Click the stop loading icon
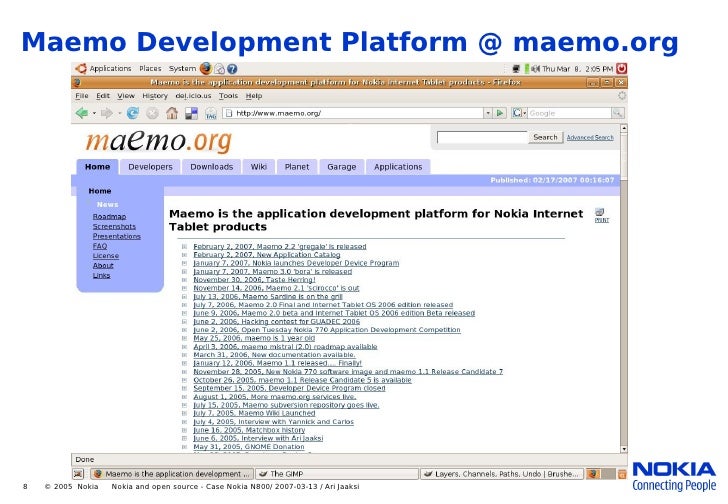This screenshot has height=504, width=728. [152, 113]
